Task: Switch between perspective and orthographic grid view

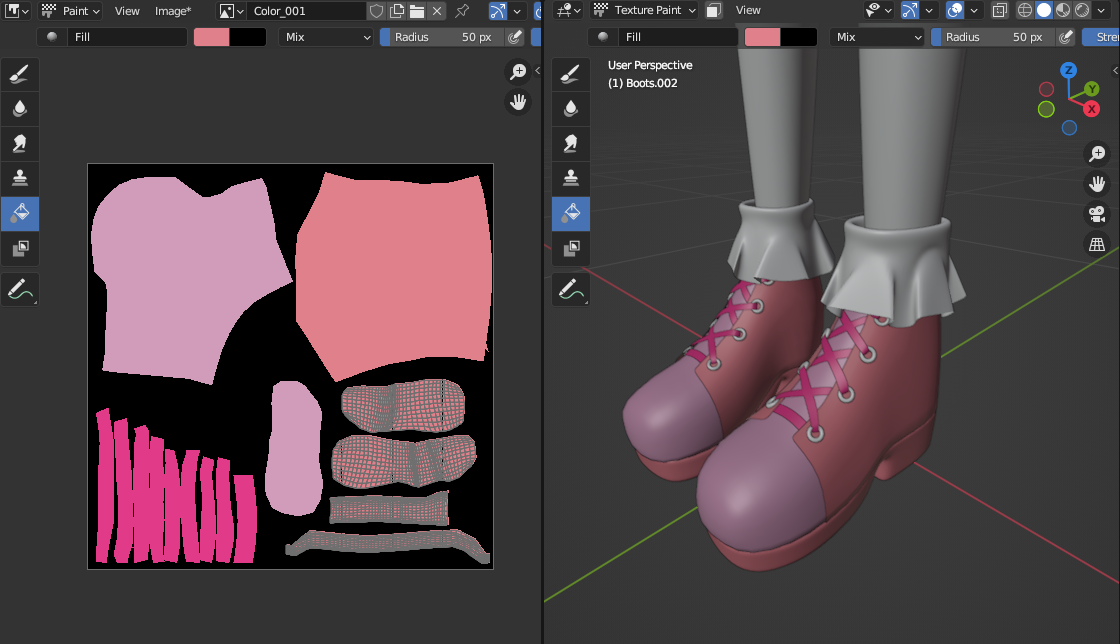Action: (1097, 244)
